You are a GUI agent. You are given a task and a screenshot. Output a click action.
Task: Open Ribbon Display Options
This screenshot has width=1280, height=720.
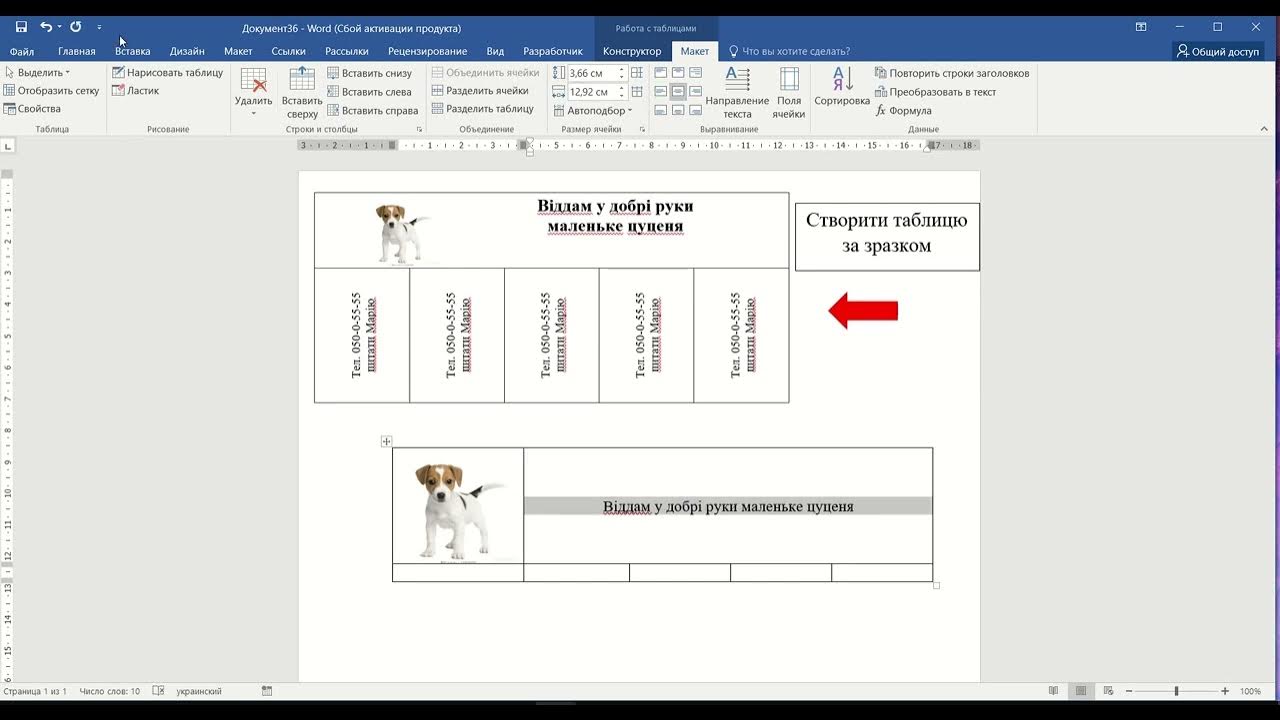tap(1141, 27)
